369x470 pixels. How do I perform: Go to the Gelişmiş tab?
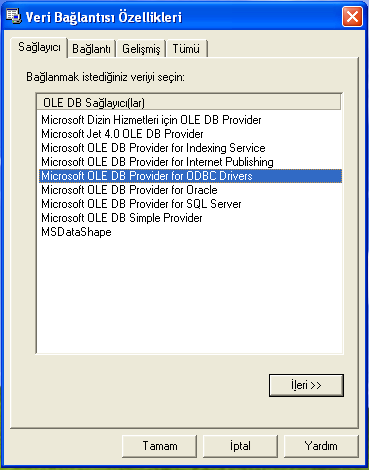[141, 49]
